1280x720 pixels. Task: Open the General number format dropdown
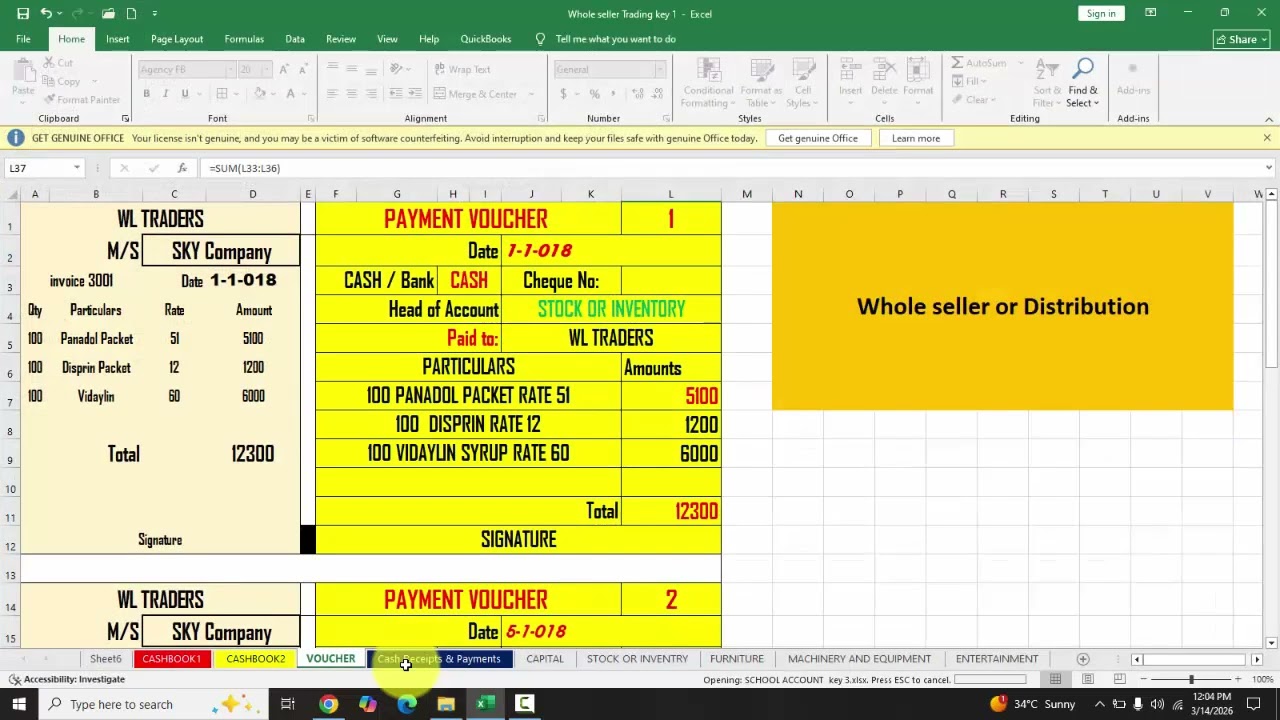659,70
